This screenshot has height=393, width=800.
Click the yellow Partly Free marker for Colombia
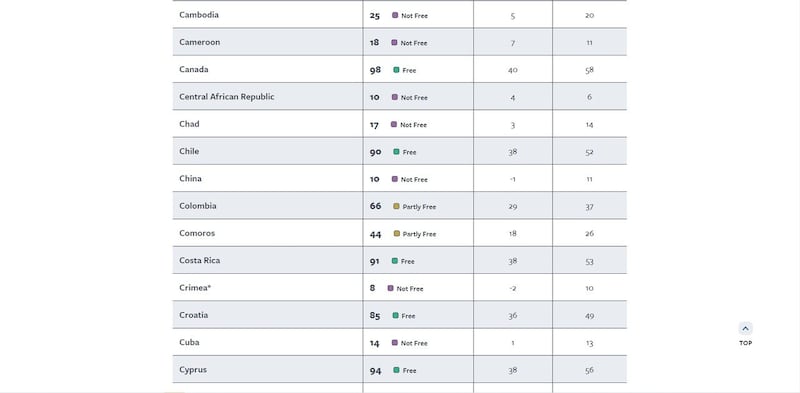pos(396,206)
